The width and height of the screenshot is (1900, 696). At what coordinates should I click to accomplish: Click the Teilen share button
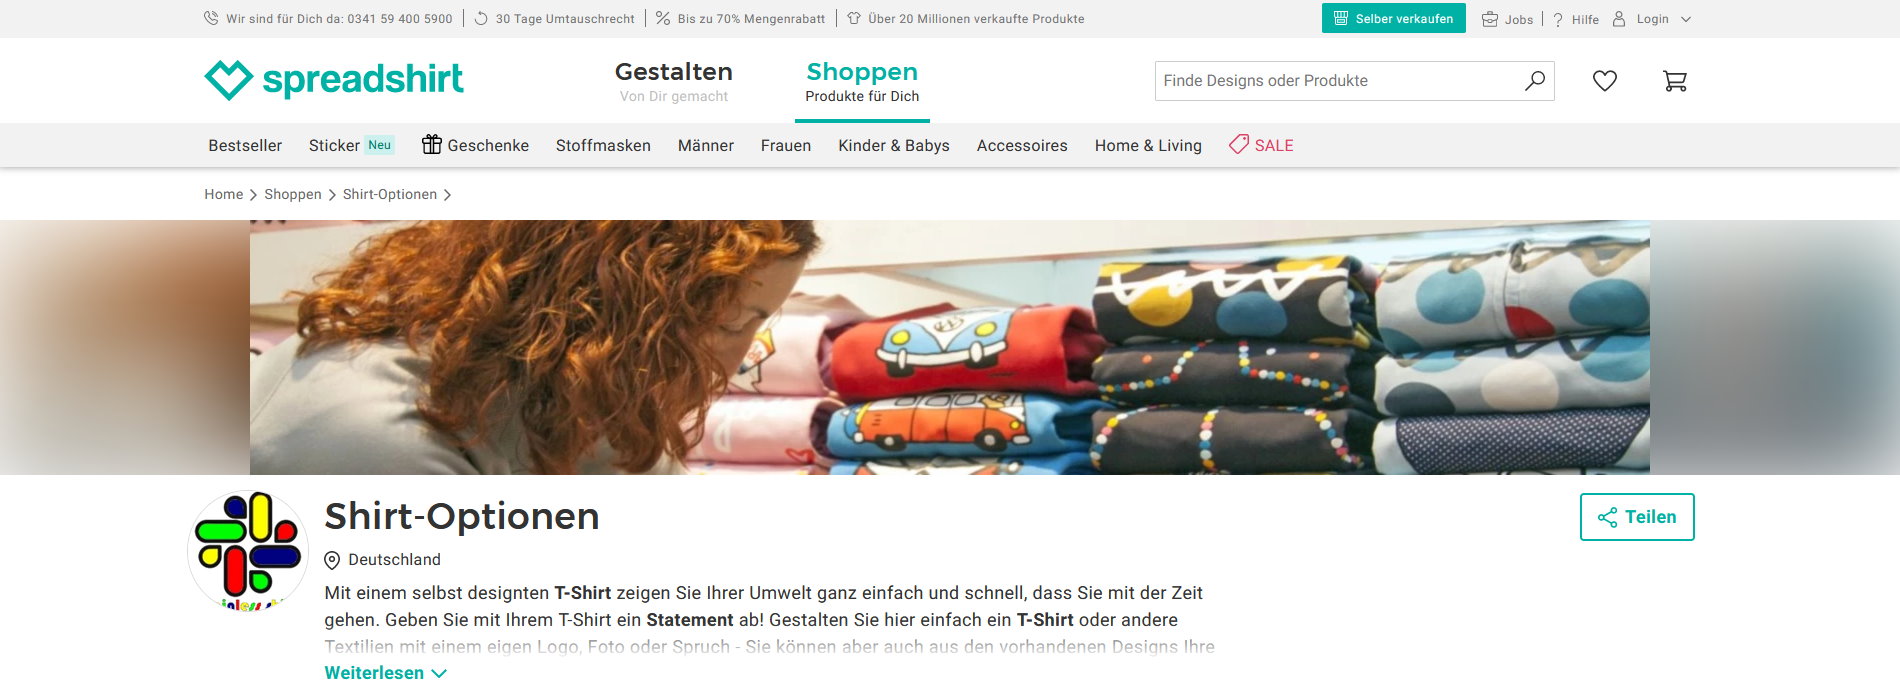click(1637, 517)
